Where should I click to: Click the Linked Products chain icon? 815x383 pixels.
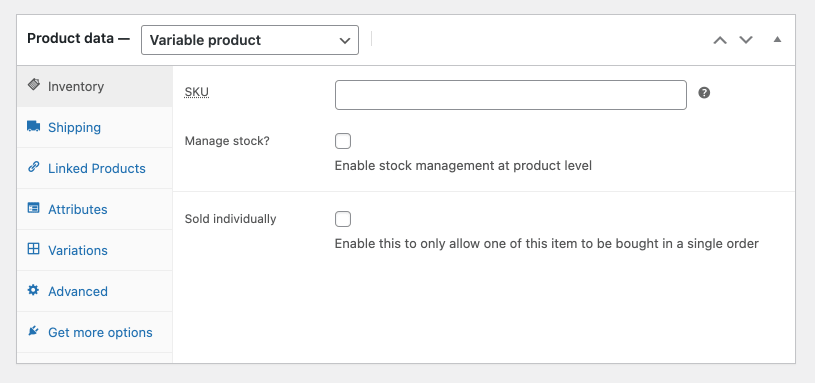click(x=33, y=167)
